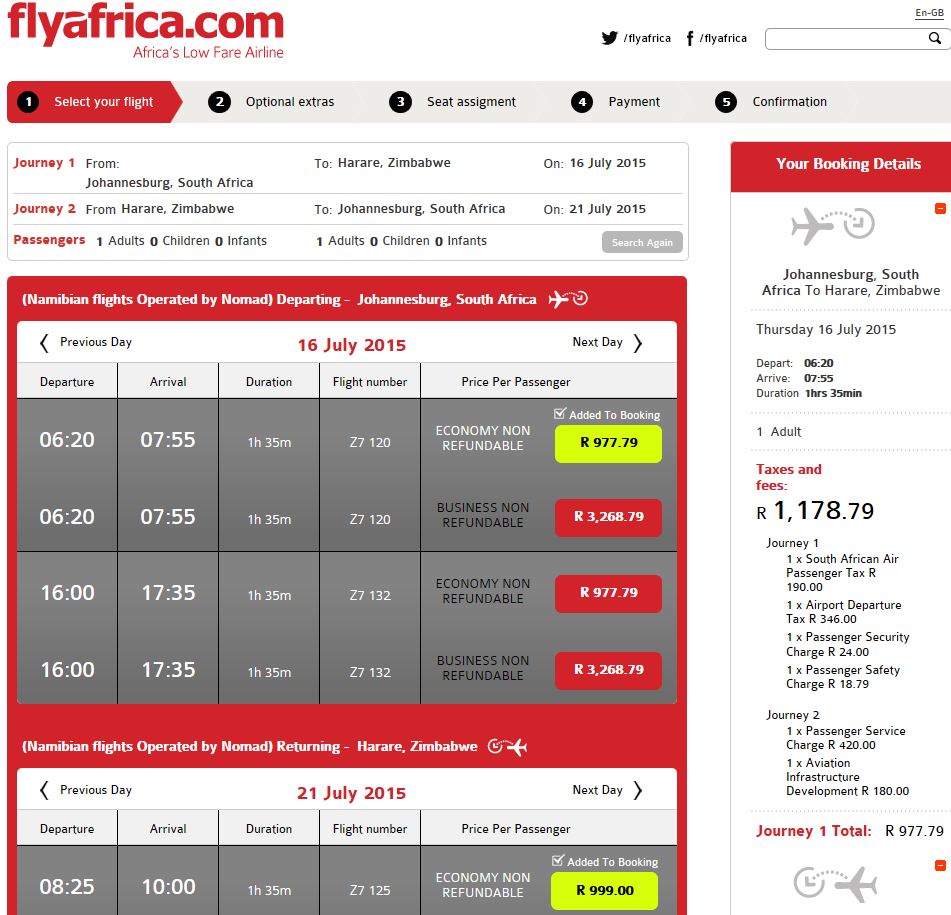Open the flyafrica Twitter icon

(x=609, y=38)
